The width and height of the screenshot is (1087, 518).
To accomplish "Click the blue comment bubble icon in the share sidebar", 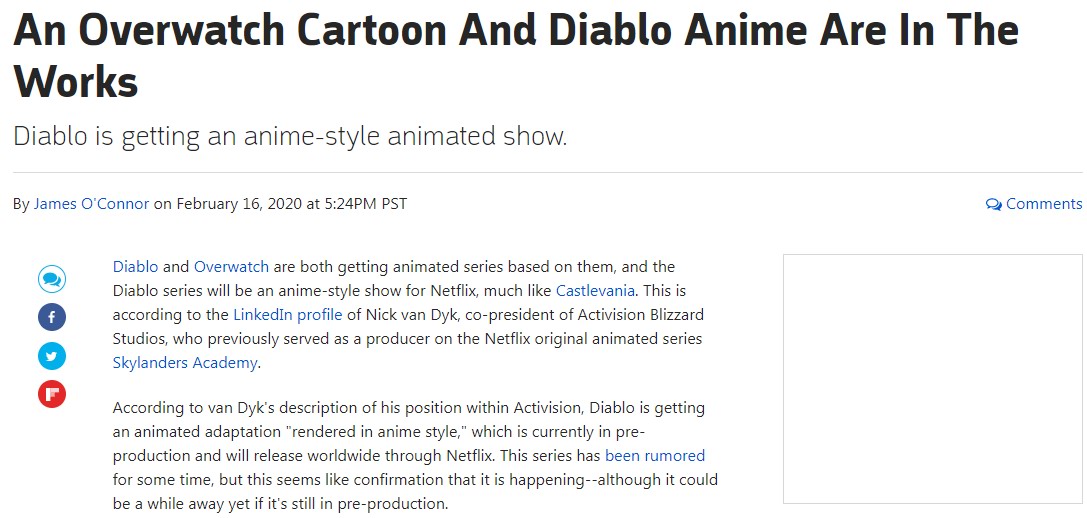I will (52, 279).
